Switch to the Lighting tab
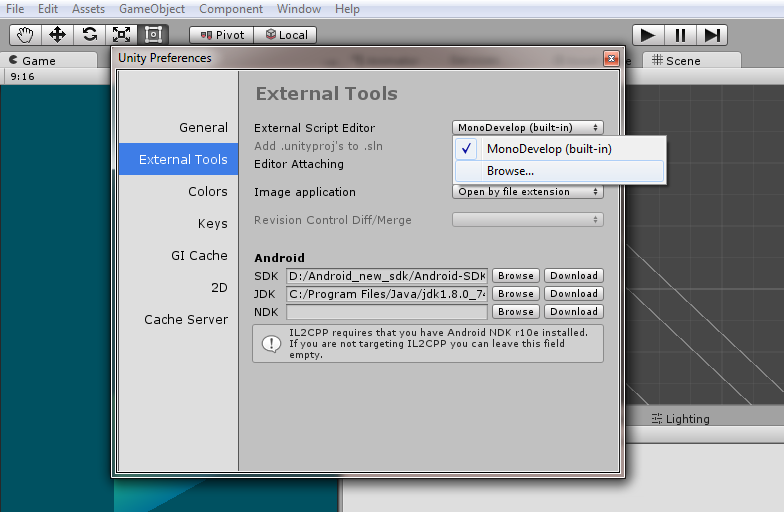The width and height of the screenshot is (784, 512). click(680, 419)
